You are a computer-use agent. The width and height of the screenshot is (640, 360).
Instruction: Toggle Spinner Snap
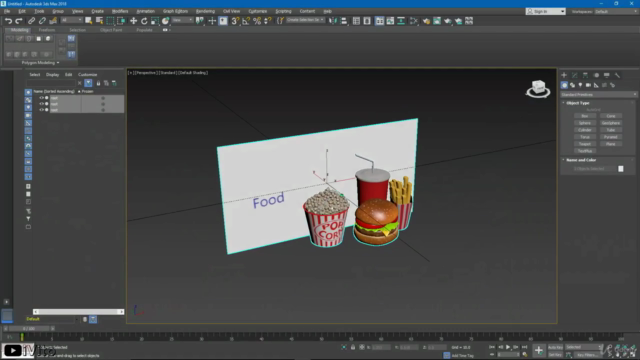[x=268, y=21]
